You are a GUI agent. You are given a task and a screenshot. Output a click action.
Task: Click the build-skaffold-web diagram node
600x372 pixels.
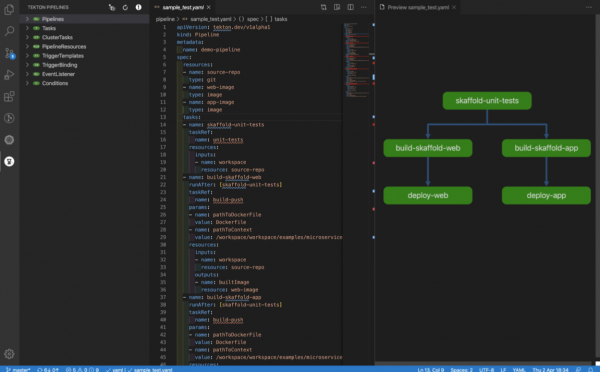click(x=427, y=148)
